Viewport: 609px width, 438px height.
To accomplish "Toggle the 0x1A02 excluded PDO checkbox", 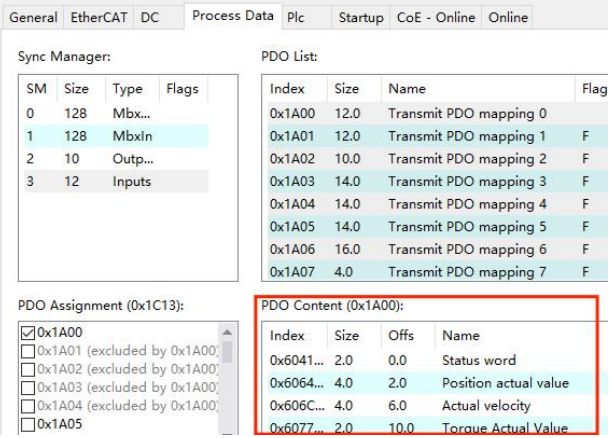I will click(x=28, y=369).
